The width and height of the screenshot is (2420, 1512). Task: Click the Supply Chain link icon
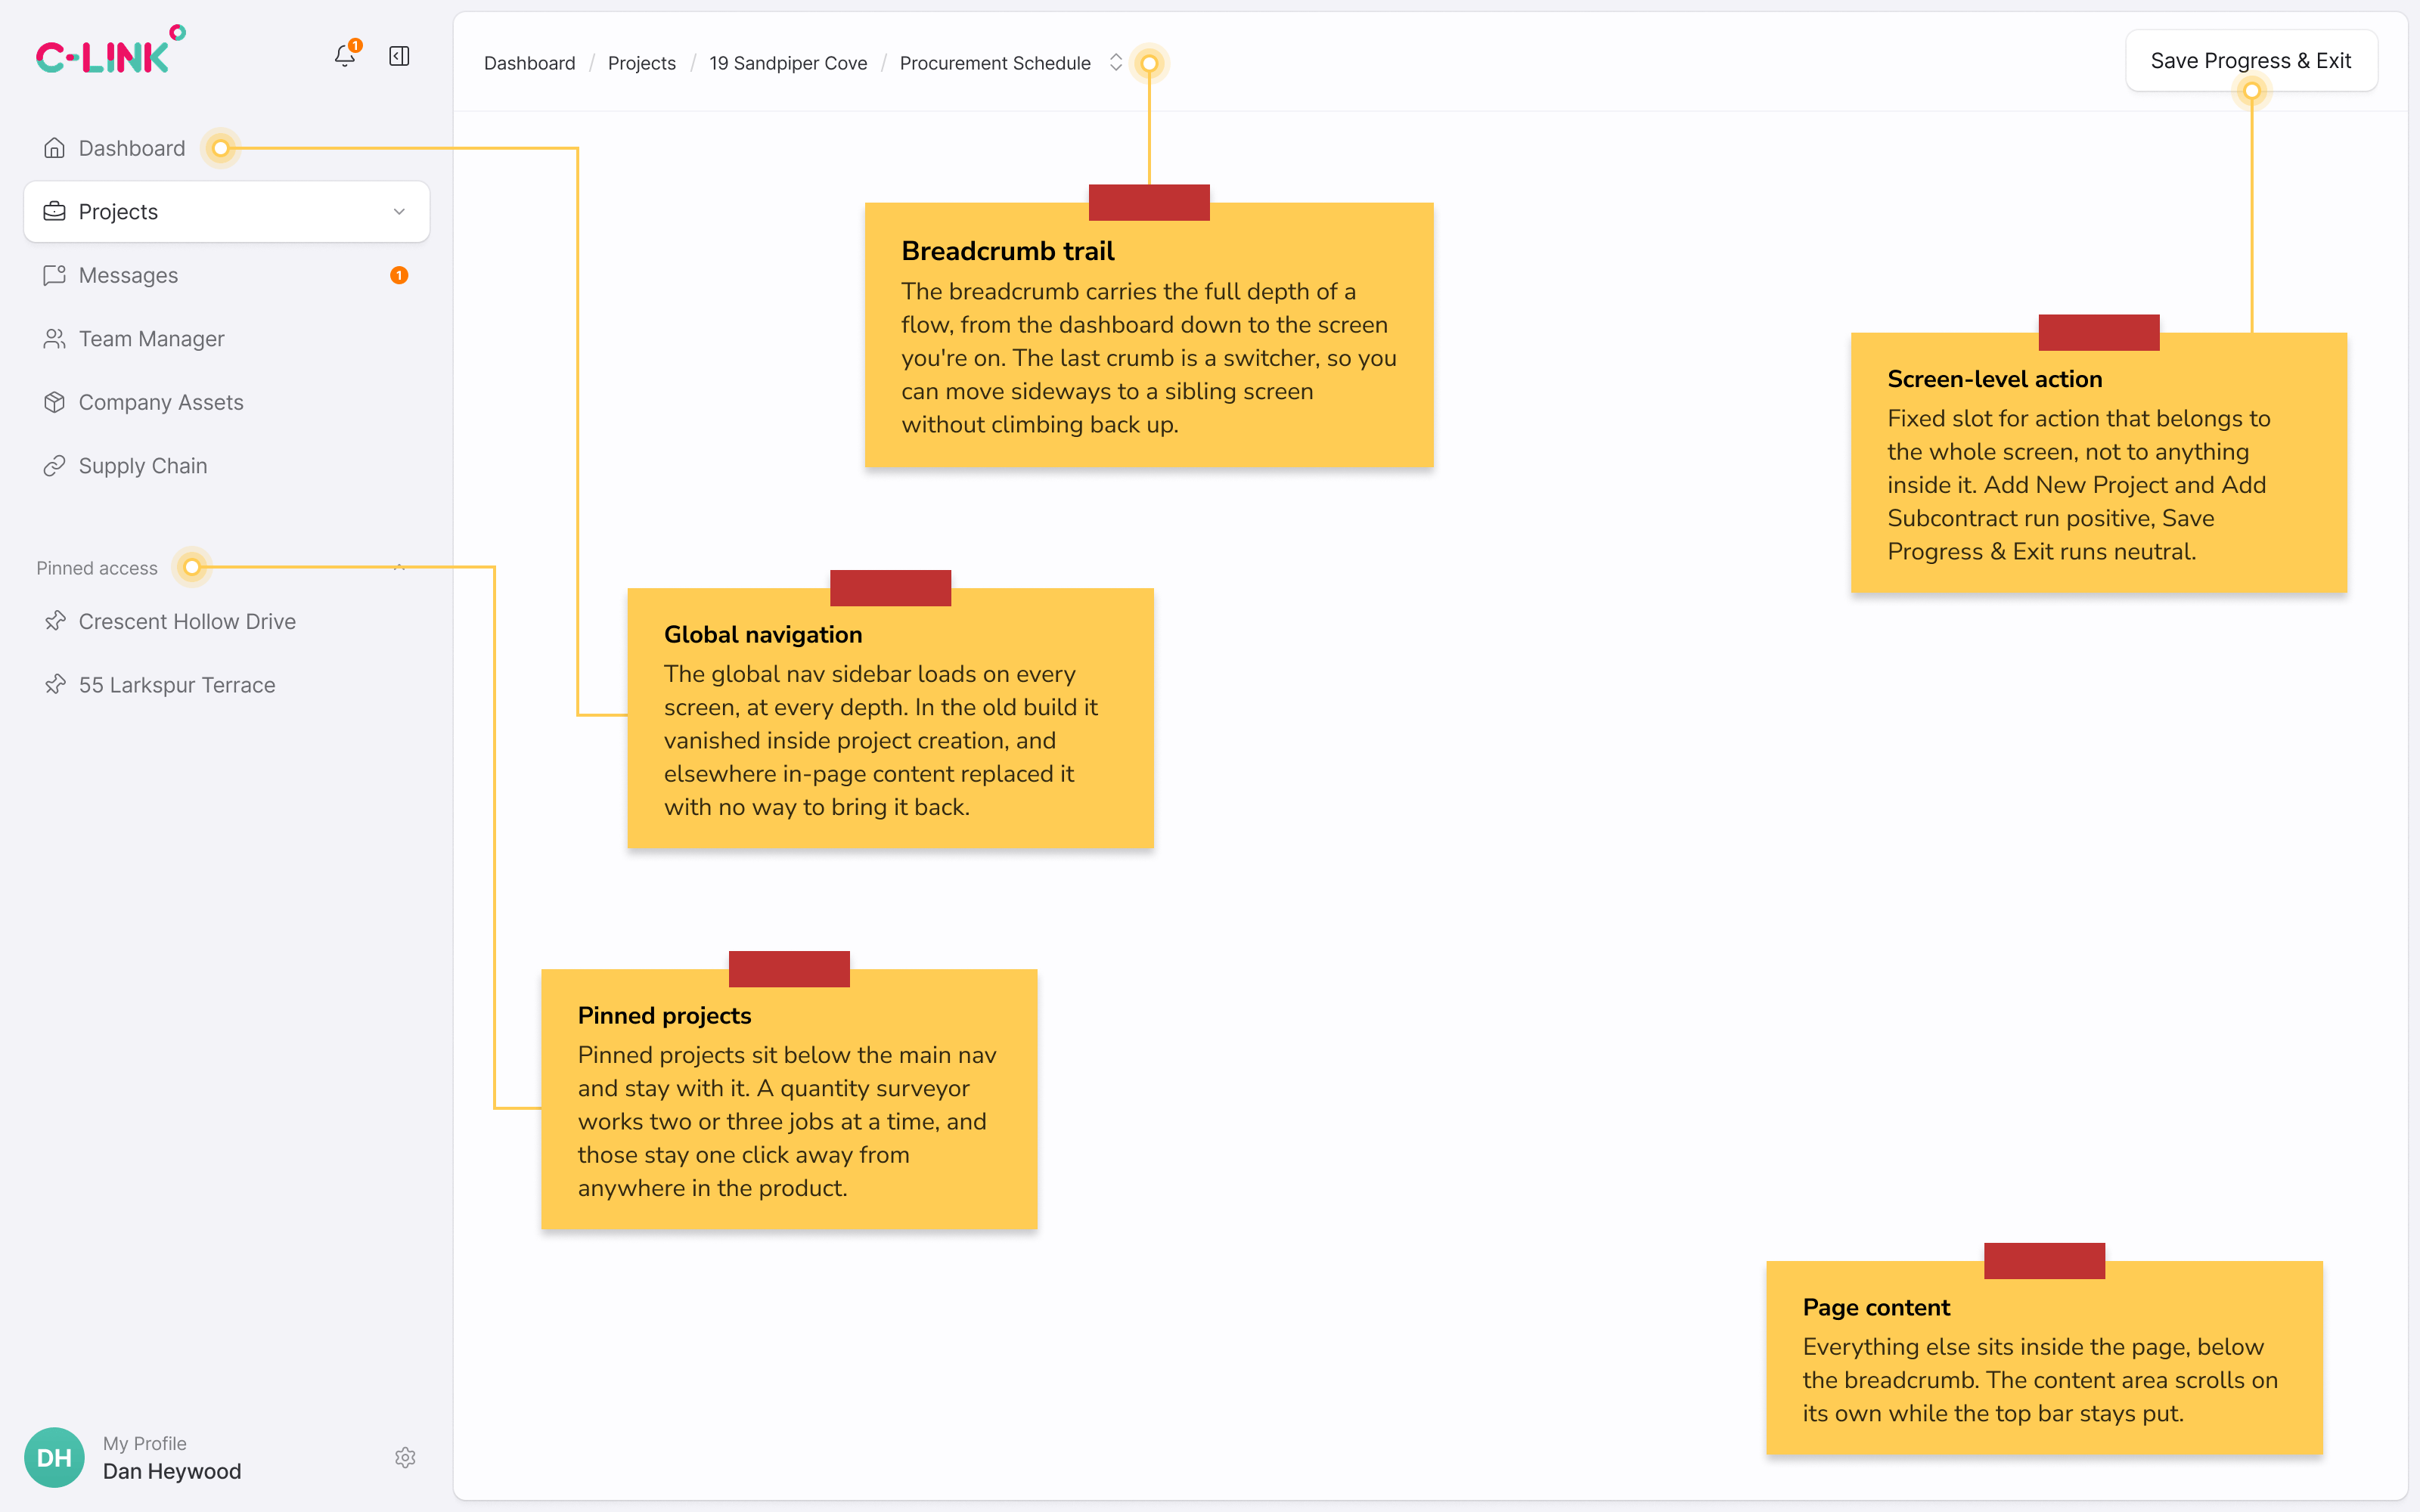(55, 466)
